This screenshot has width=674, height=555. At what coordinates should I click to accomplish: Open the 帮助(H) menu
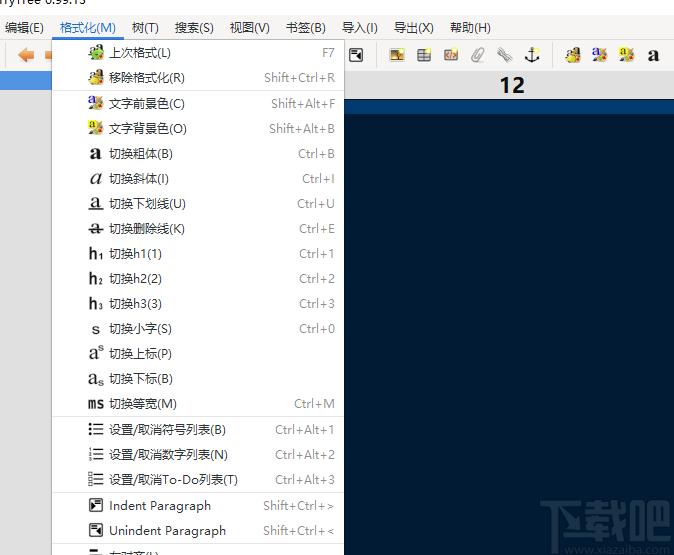click(470, 28)
